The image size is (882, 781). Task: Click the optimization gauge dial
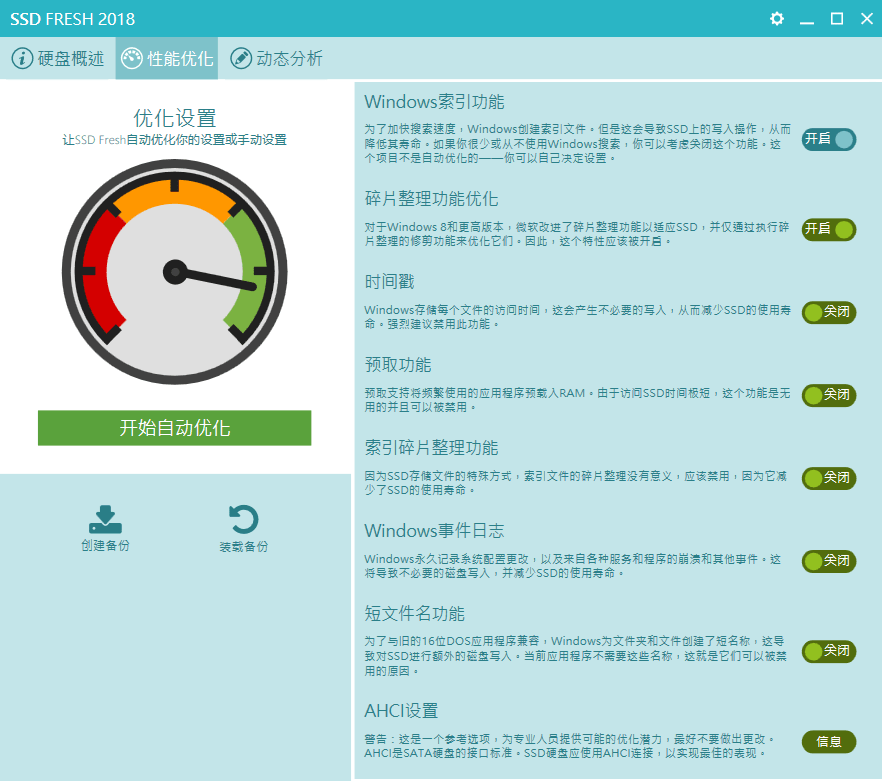(174, 272)
